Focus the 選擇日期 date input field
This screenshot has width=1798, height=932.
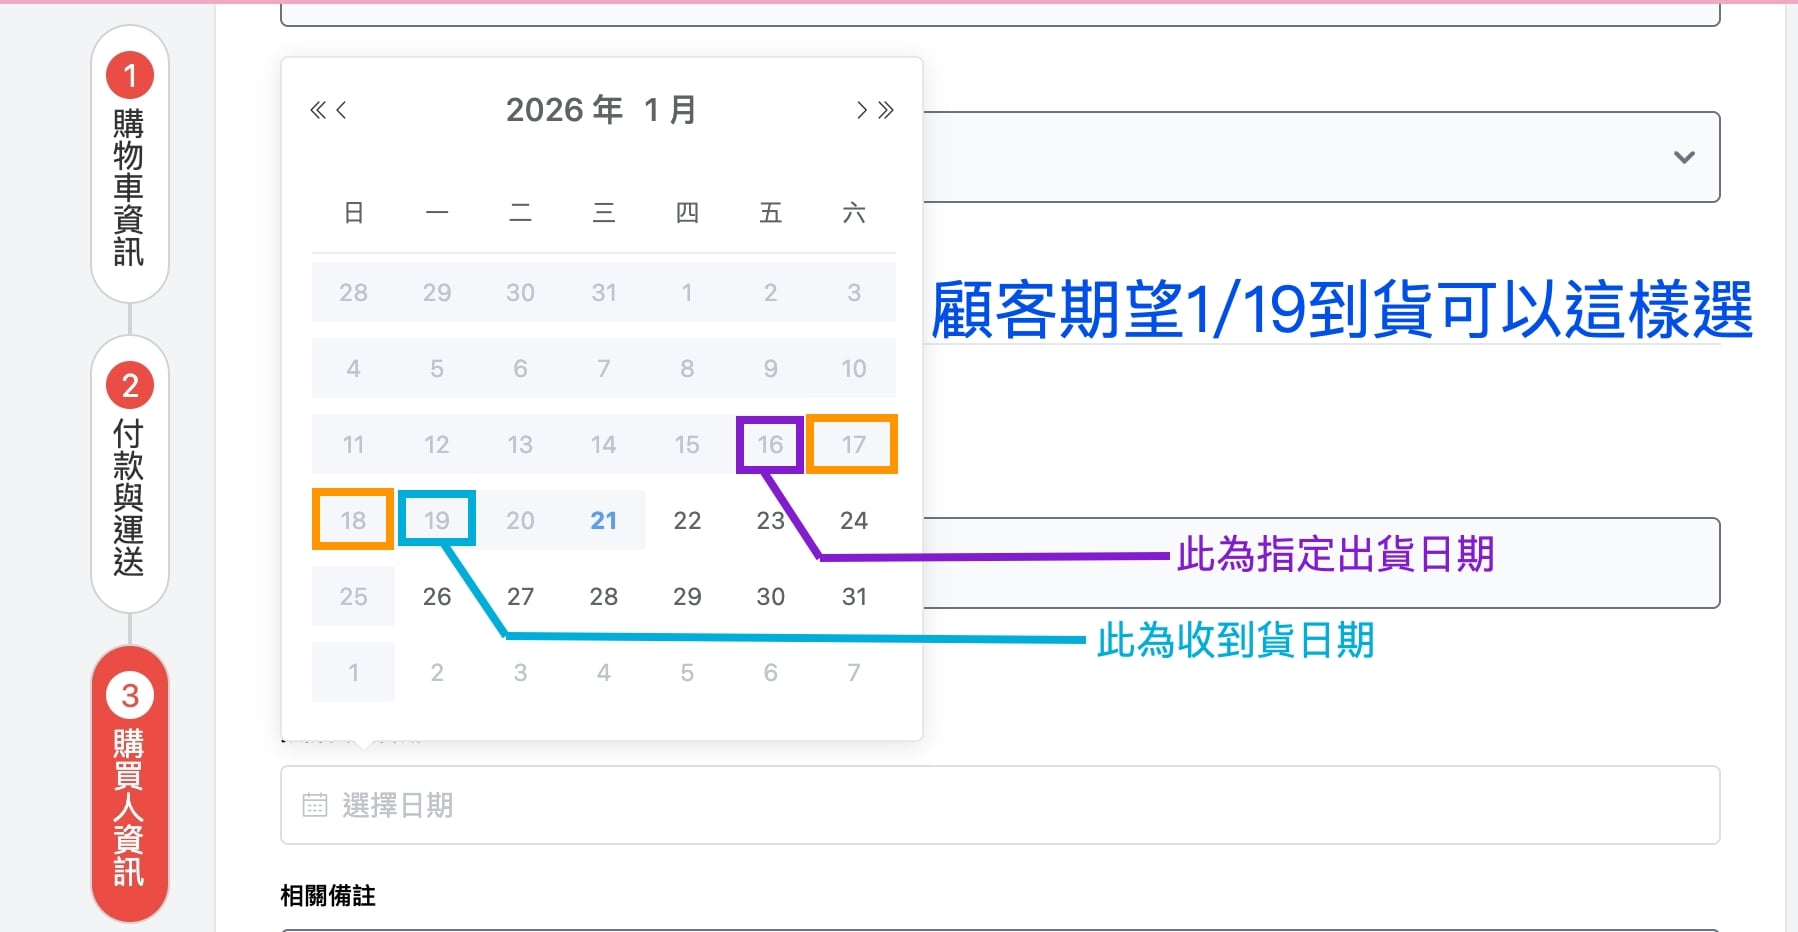pyautogui.click(x=1000, y=805)
